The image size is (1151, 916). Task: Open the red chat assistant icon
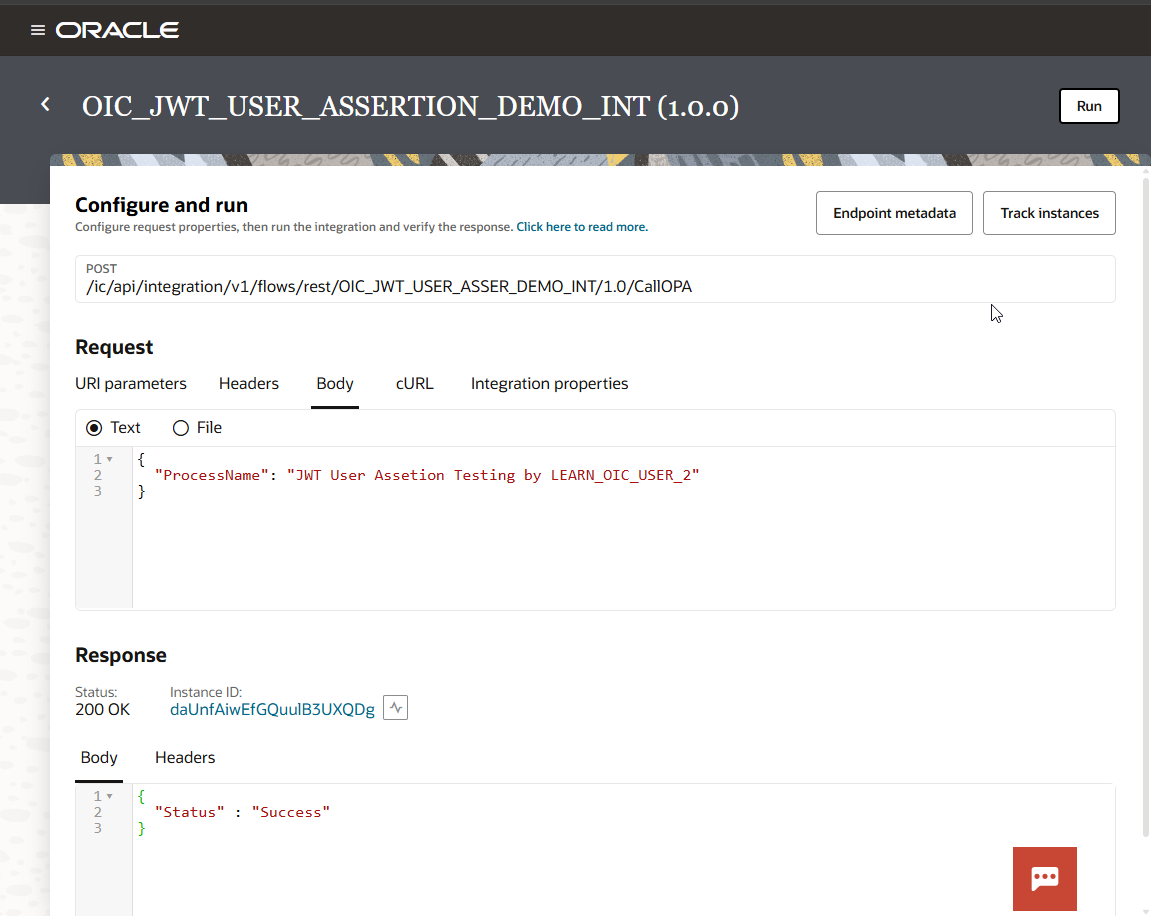click(x=1044, y=878)
